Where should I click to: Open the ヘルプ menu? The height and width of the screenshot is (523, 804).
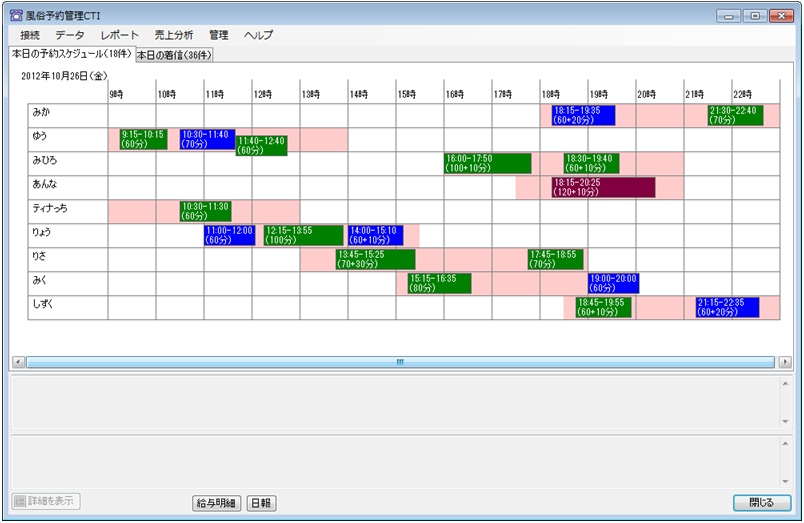coord(258,35)
